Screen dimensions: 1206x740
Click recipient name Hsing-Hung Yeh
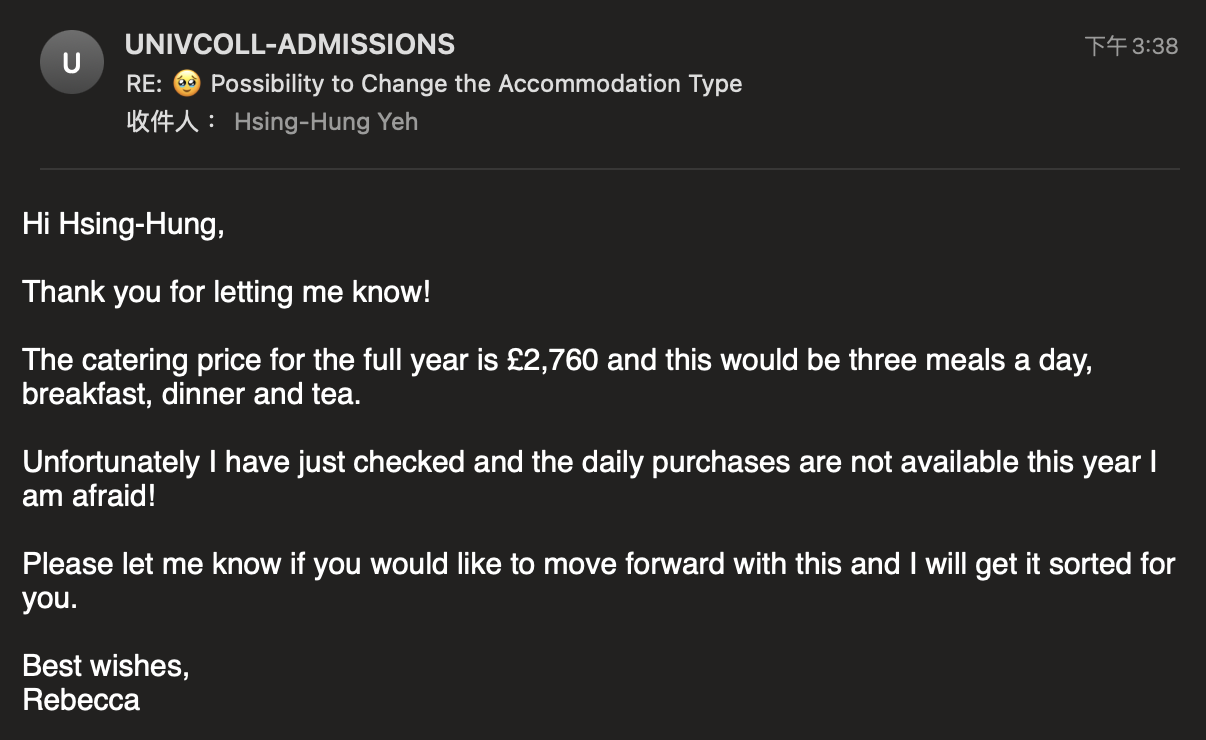[x=326, y=122]
